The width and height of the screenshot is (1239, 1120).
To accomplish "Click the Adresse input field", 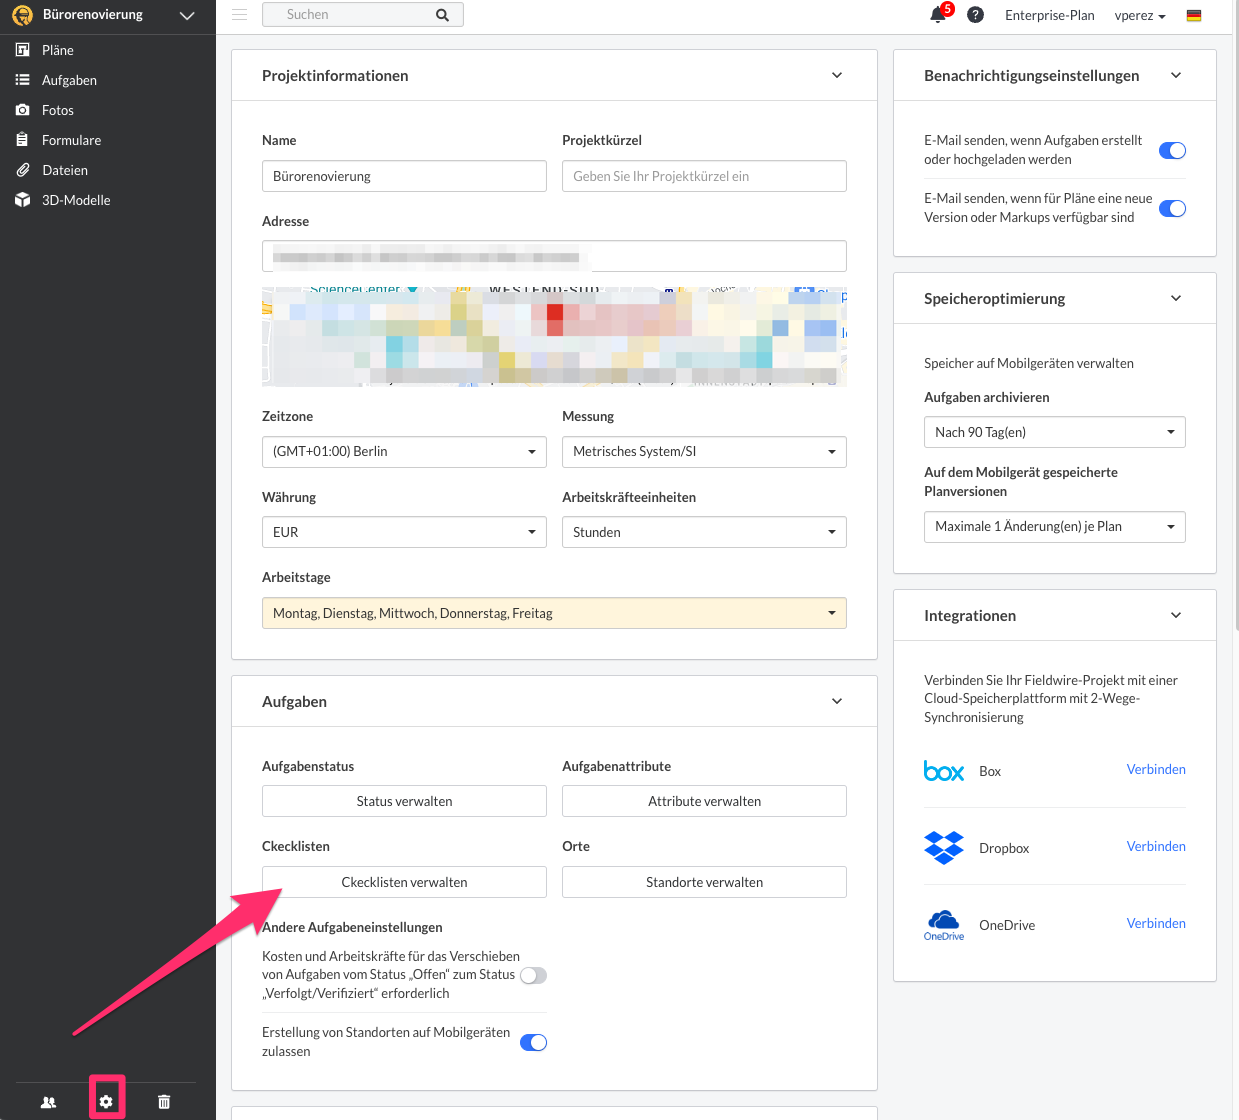I will 554,256.
